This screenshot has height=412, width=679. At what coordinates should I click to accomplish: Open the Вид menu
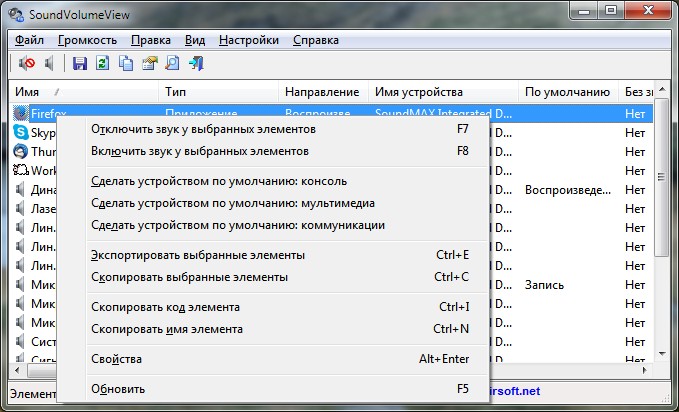coord(195,40)
